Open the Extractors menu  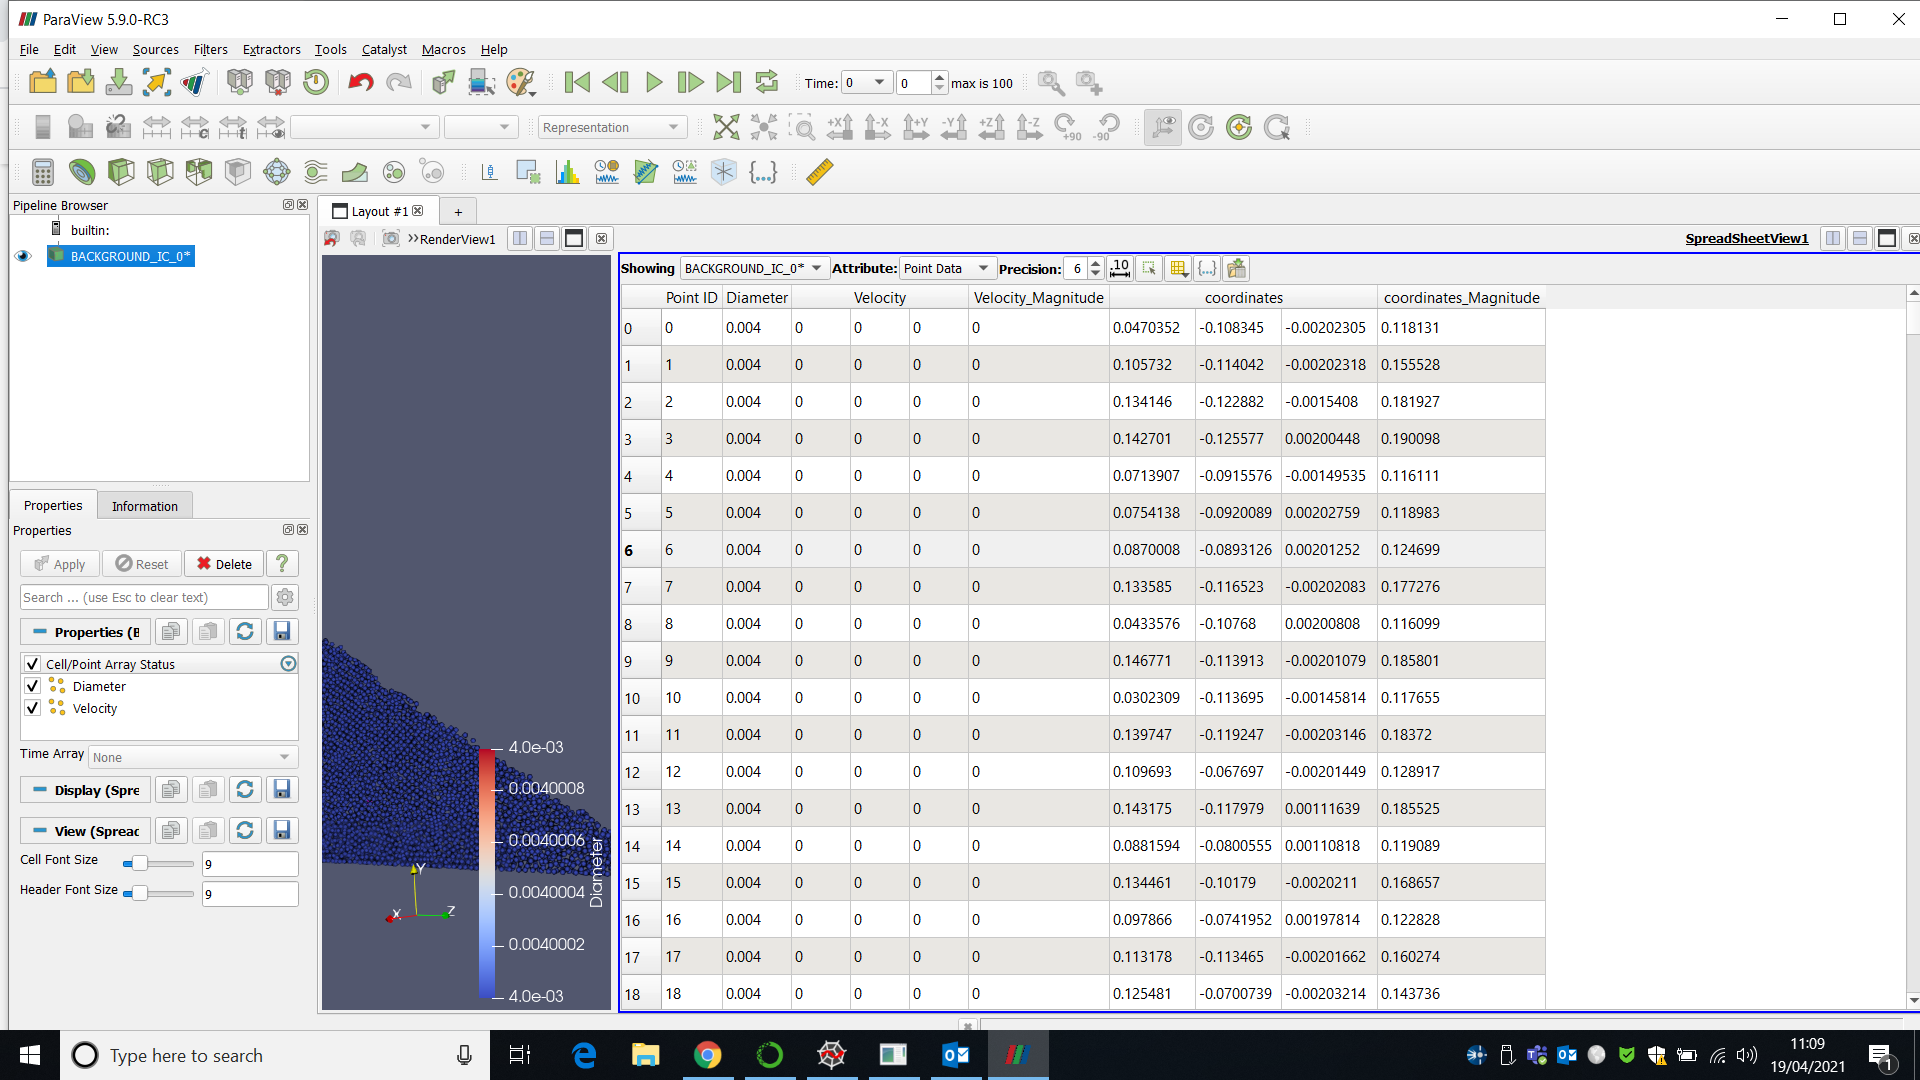[x=271, y=49]
